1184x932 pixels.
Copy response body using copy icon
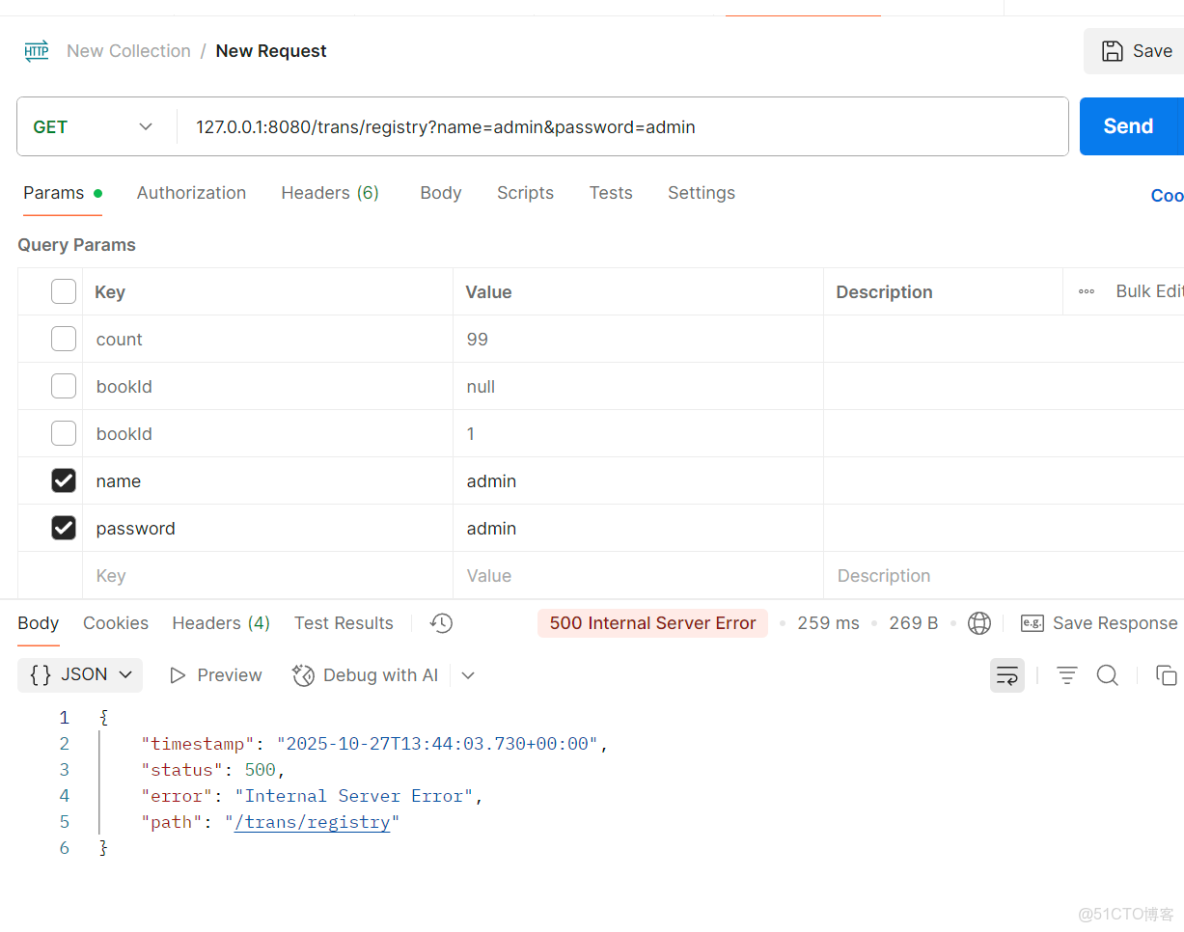[1166, 675]
